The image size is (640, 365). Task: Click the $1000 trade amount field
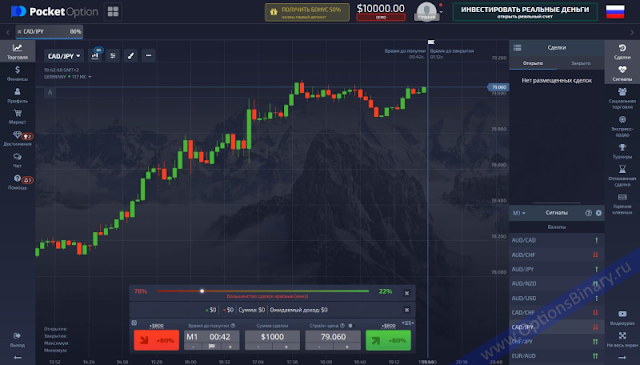tap(272, 337)
